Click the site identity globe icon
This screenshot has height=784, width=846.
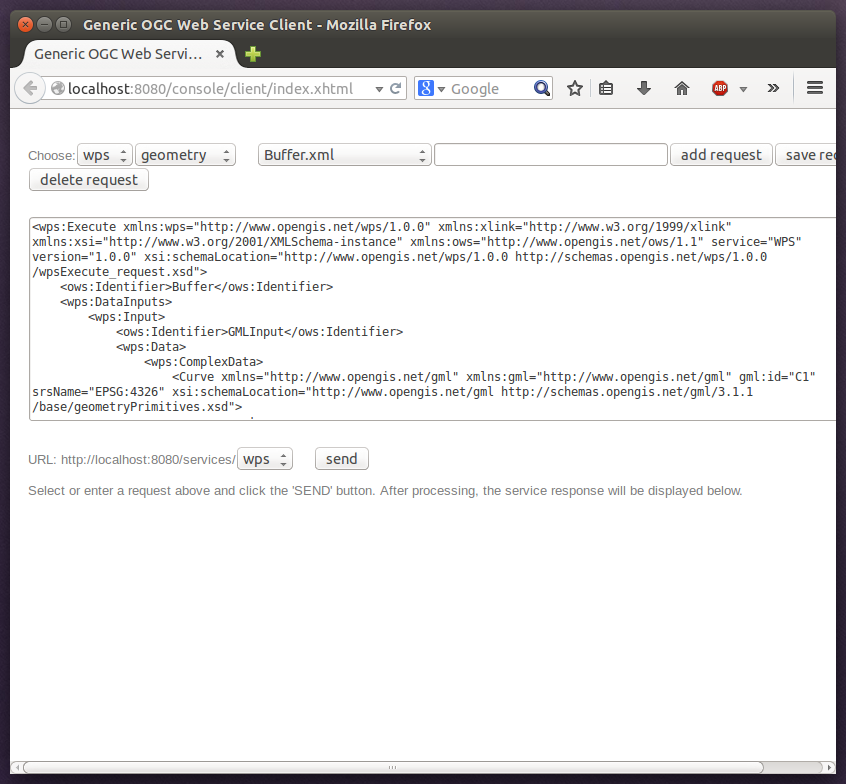tap(58, 88)
